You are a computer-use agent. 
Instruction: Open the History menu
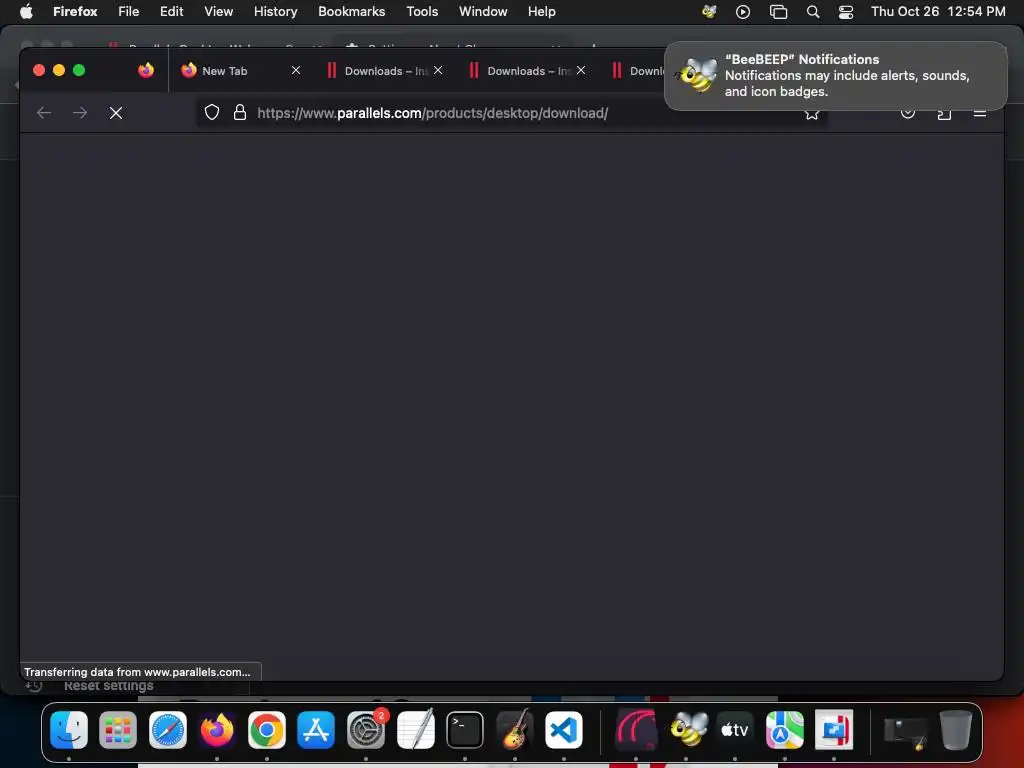tap(275, 11)
